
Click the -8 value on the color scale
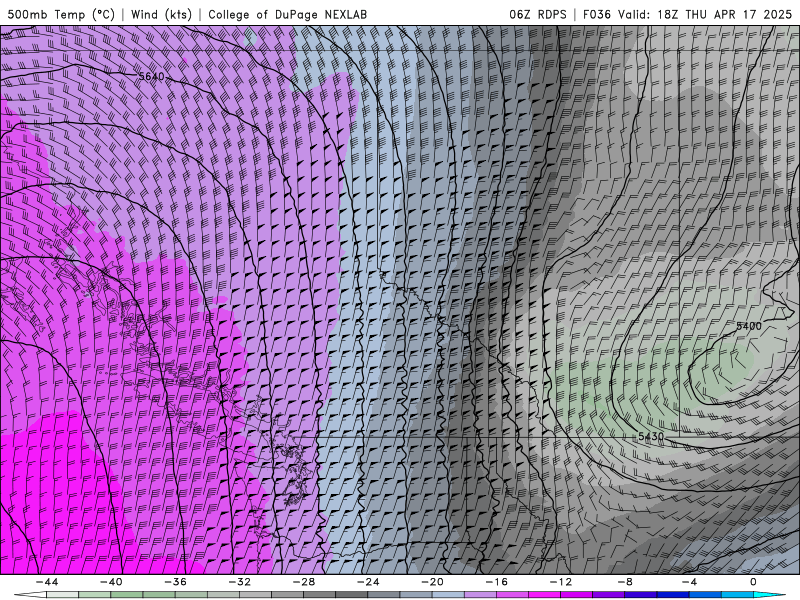click(626, 582)
